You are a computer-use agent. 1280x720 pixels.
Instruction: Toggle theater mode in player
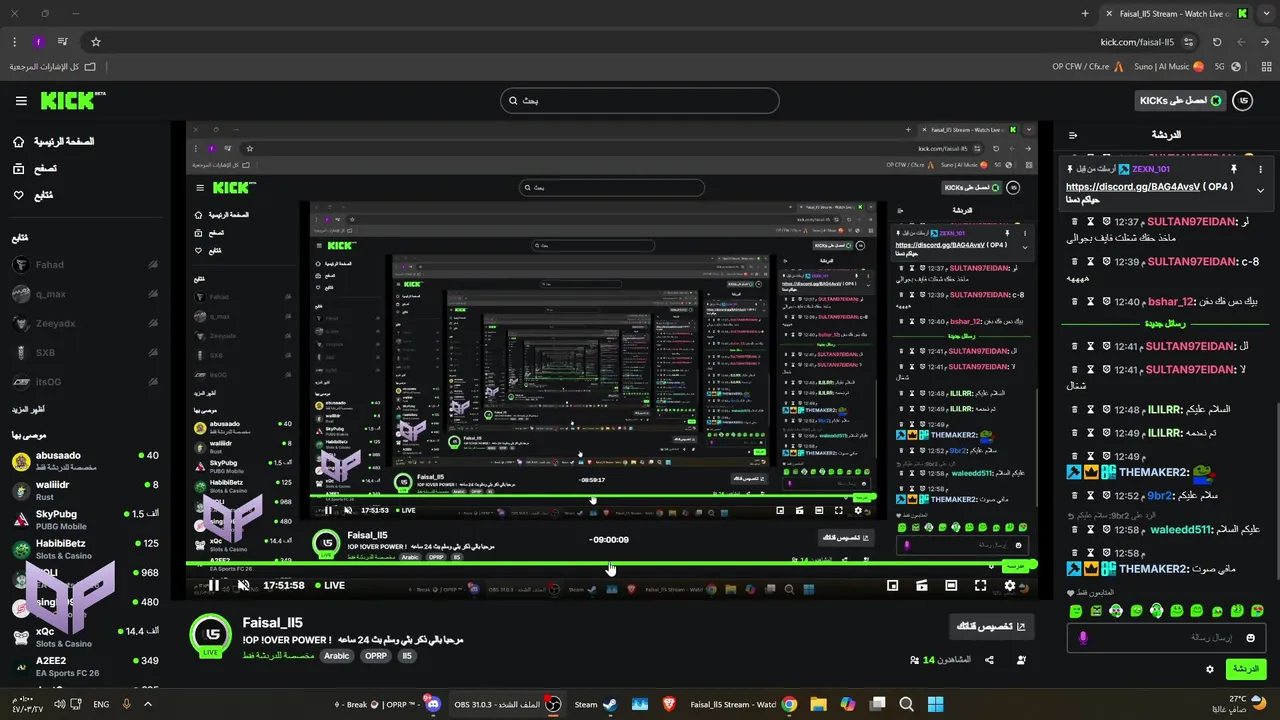coord(951,586)
